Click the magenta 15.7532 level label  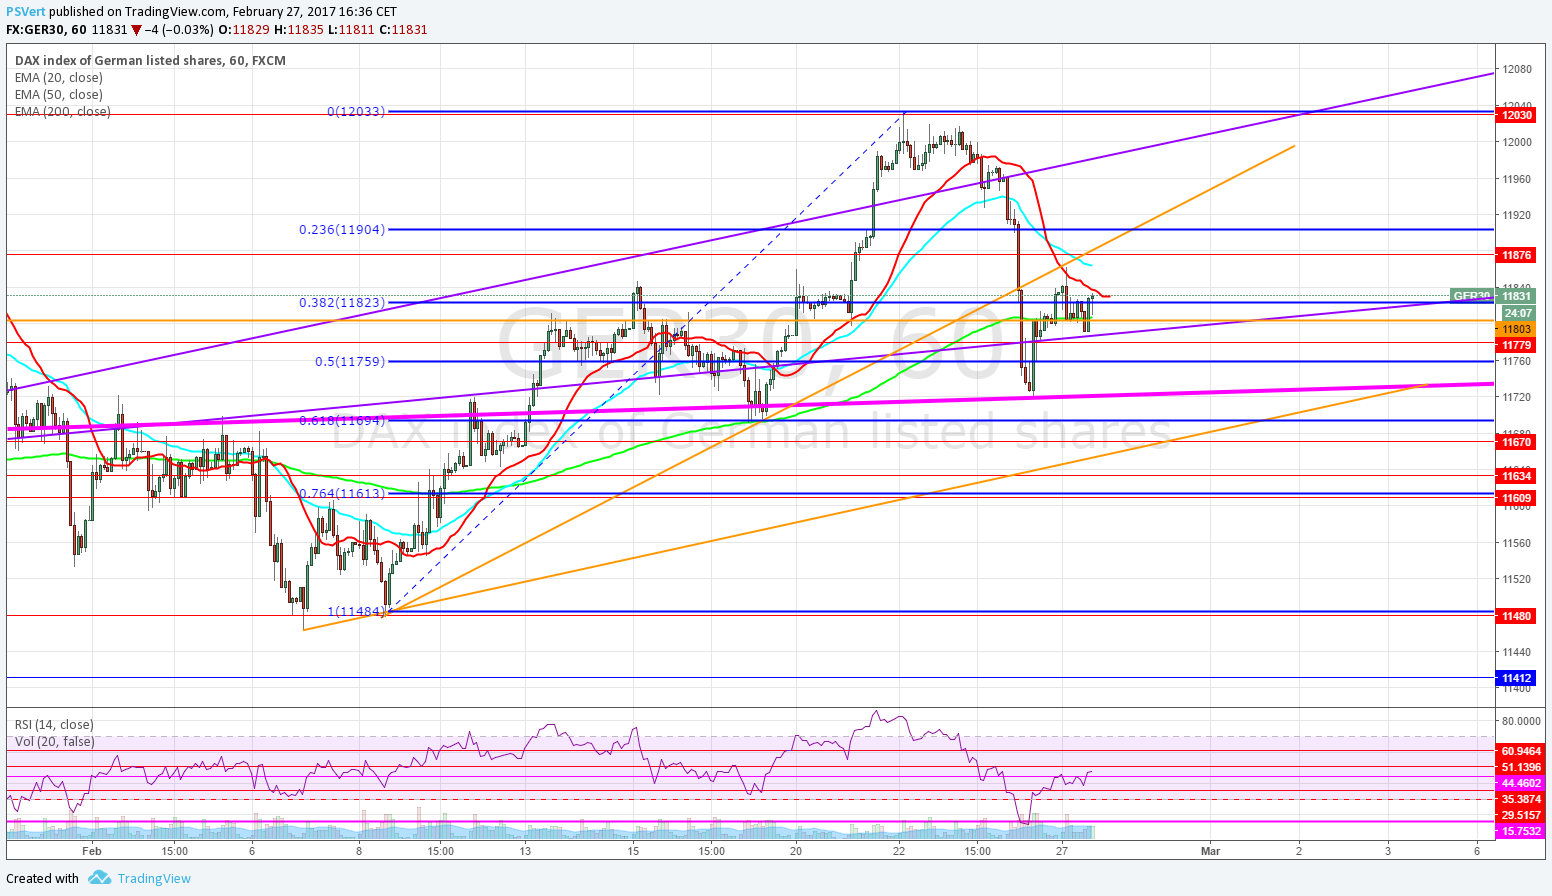(x=1520, y=831)
